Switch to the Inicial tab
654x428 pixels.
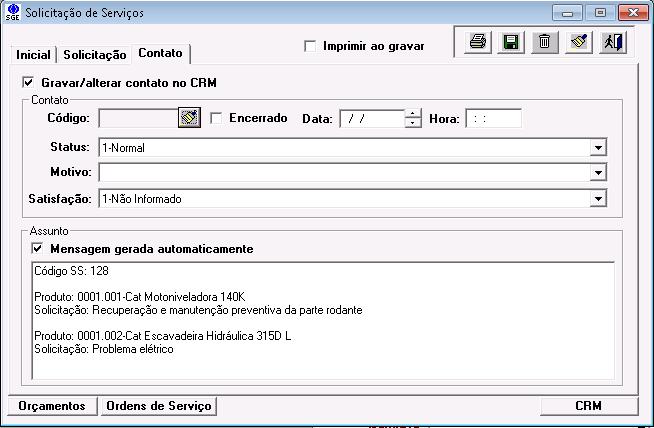(x=33, y=54)
